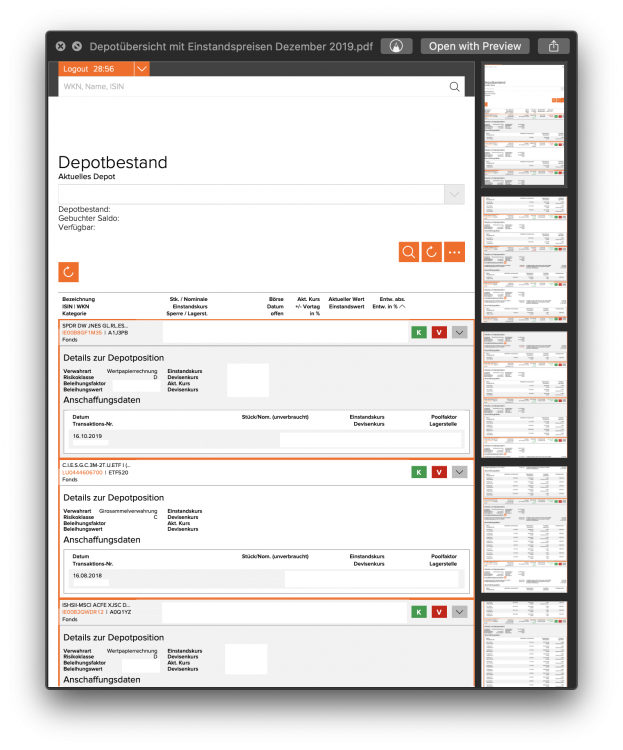623x750 pixels.
Task: Select first page thumbnail in sidebar
Action: coord(524,125)
